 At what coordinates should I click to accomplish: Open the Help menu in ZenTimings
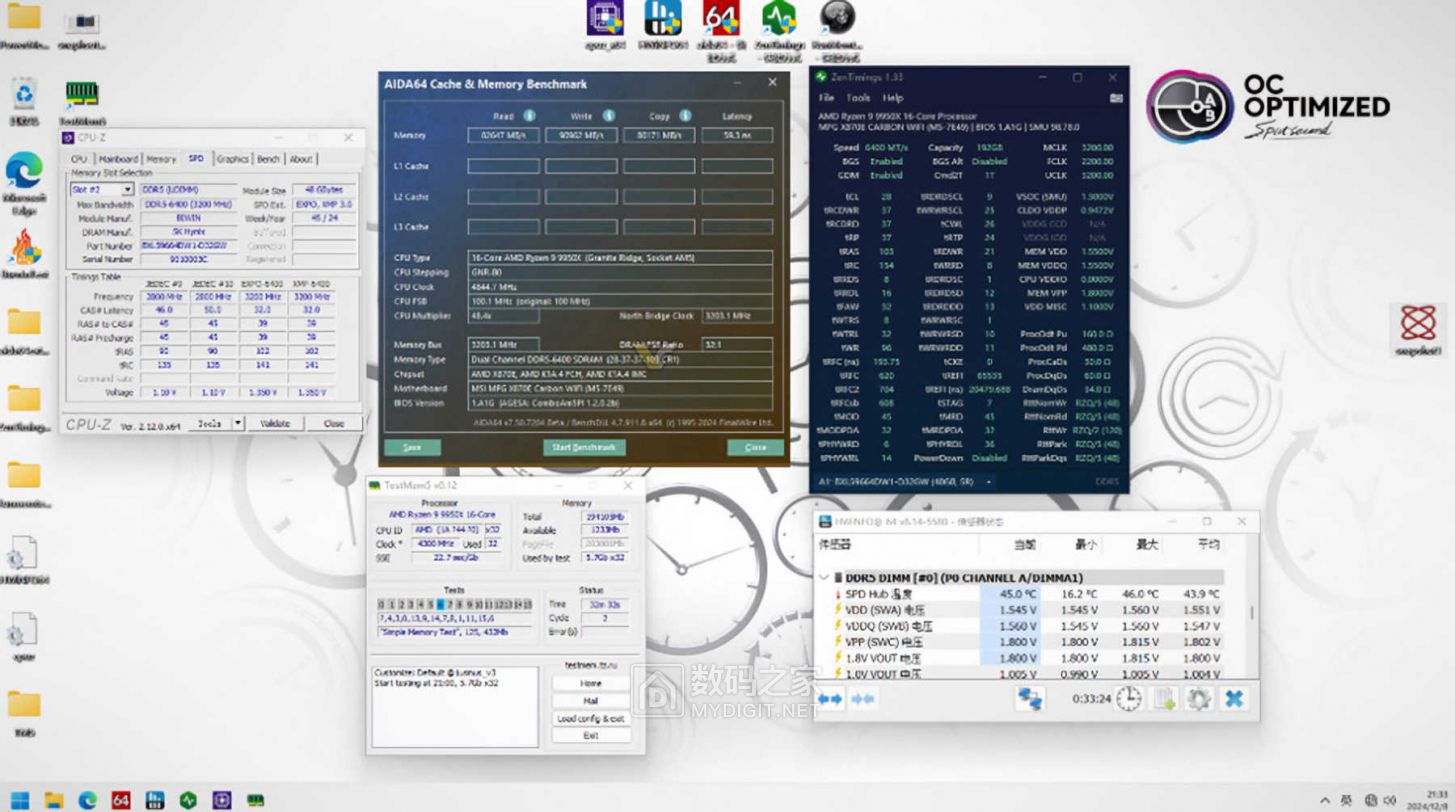[x=893, y=98]
